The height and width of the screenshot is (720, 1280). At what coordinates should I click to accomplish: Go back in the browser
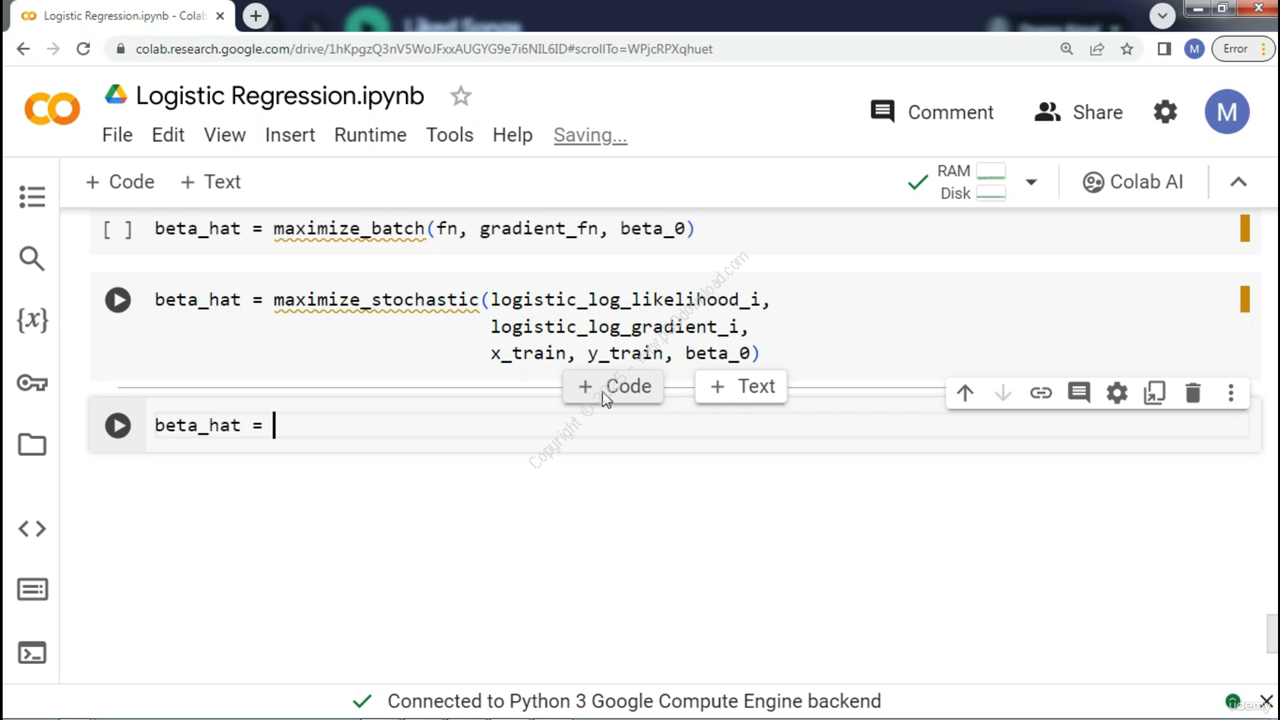click(23, 48)
